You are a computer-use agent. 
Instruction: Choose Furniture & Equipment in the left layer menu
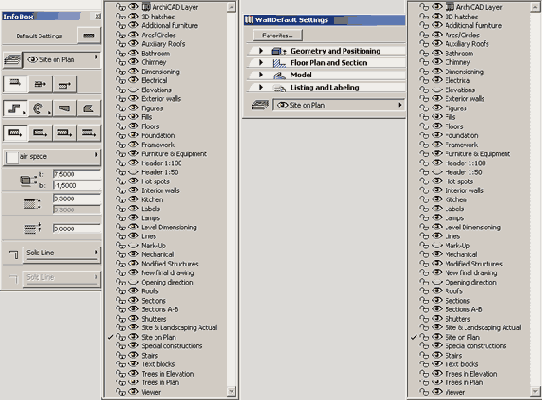click(174, 154)
